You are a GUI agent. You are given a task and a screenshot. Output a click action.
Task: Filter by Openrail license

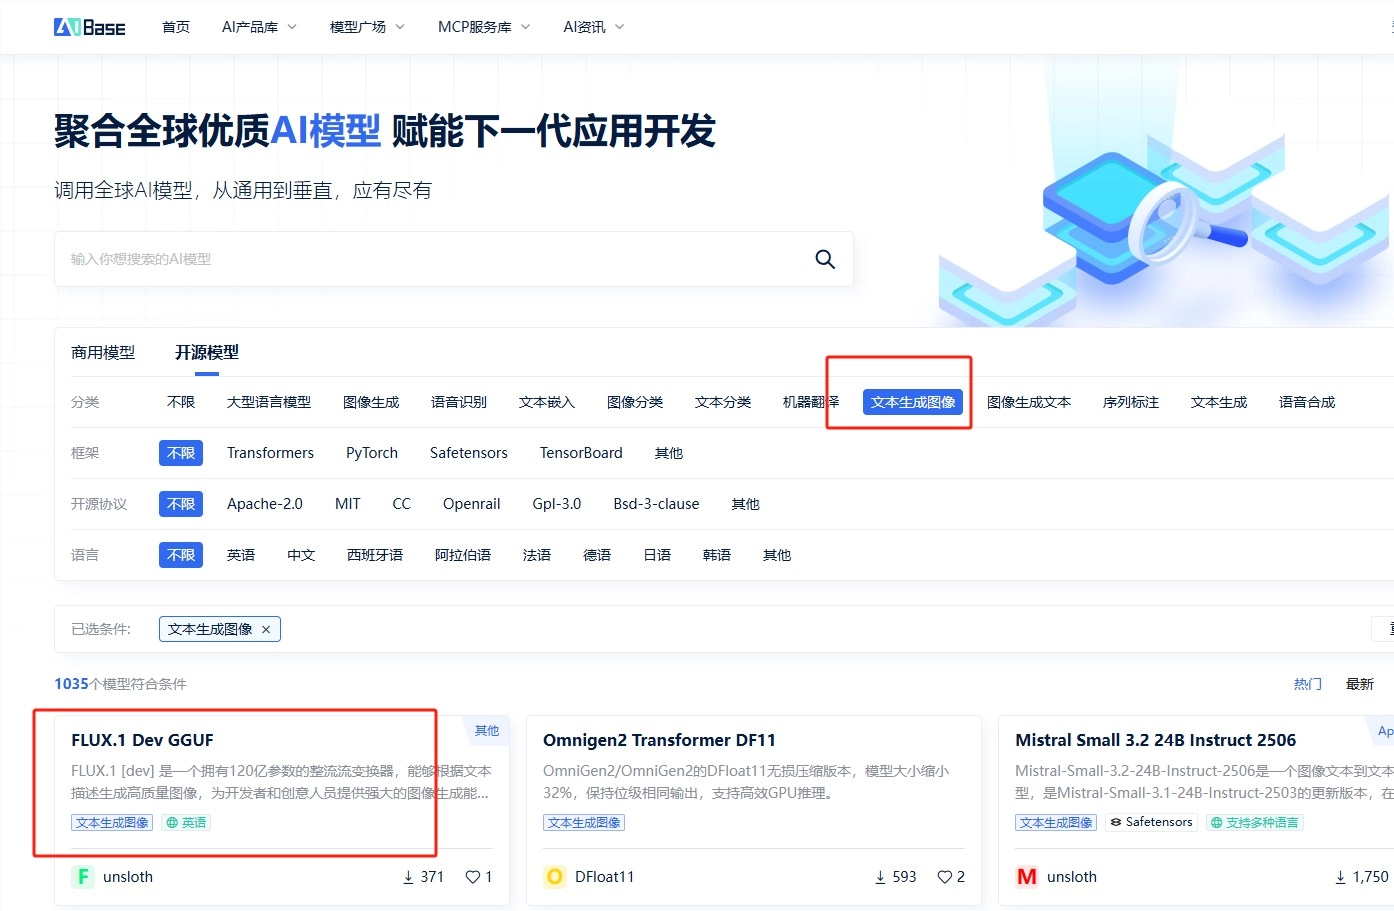point(472,504)
